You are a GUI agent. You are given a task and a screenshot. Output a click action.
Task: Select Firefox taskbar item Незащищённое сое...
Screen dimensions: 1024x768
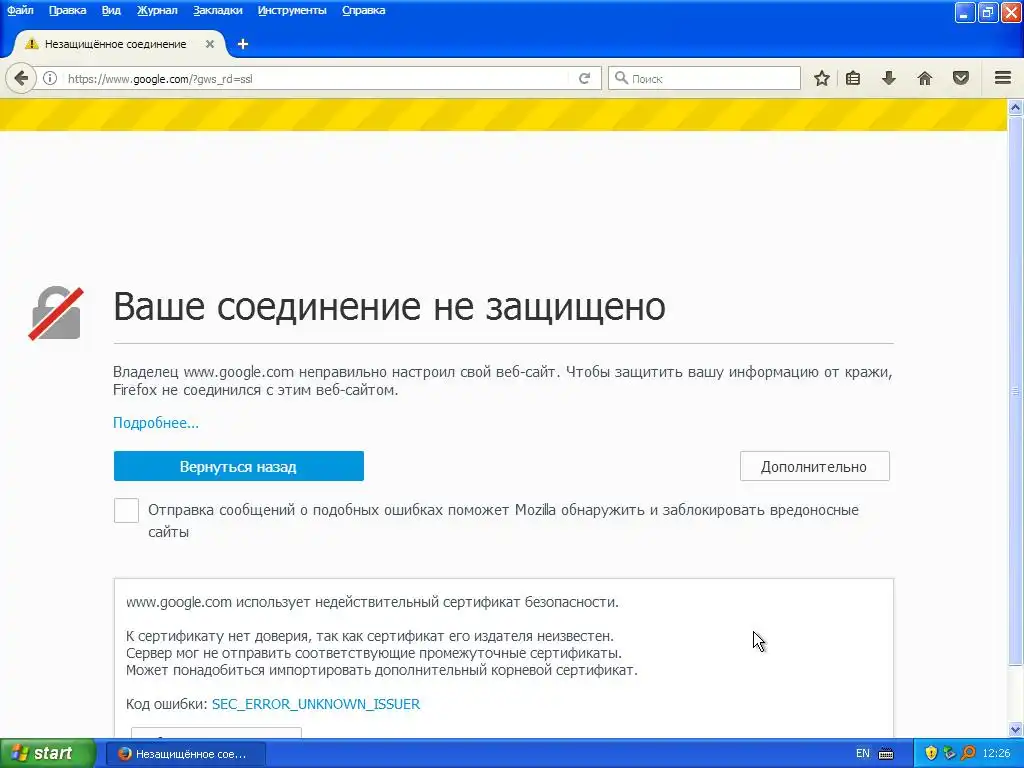coord(185,754)
